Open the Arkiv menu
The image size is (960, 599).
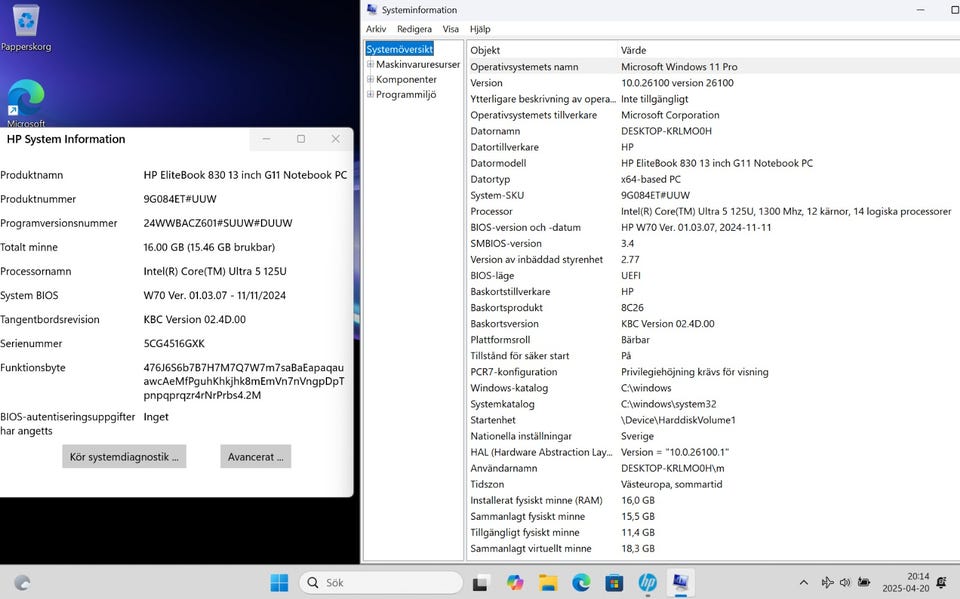376,29
